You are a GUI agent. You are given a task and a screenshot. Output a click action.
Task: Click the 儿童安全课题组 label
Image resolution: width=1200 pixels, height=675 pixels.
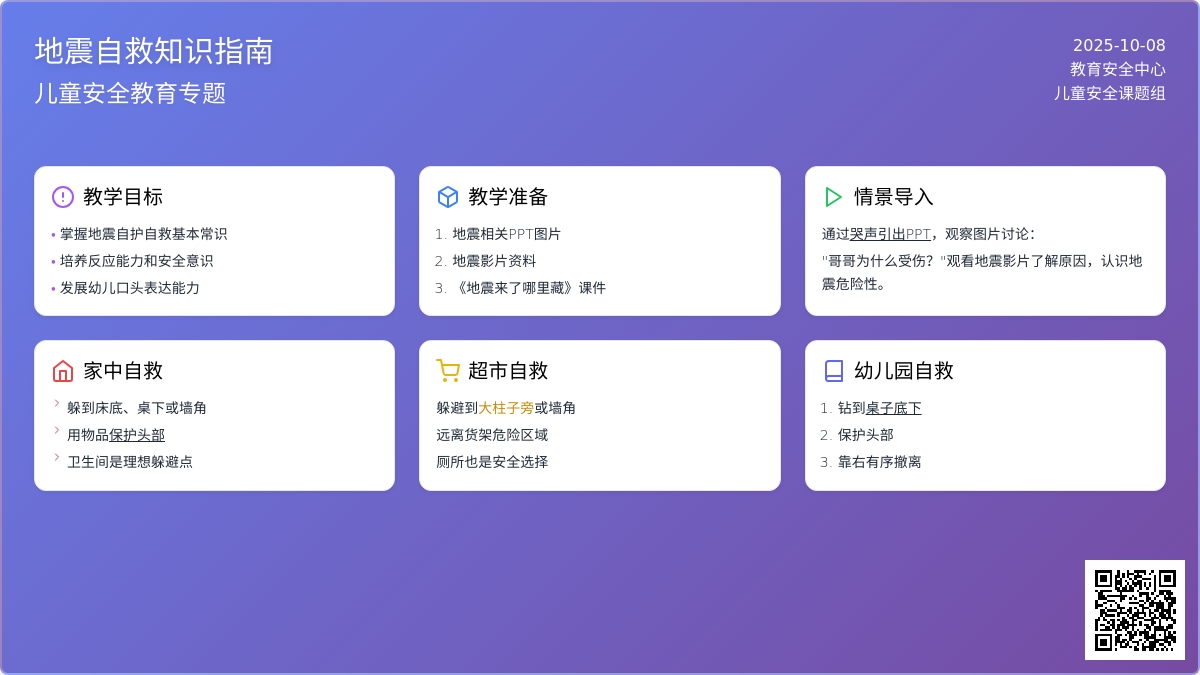1109,93
